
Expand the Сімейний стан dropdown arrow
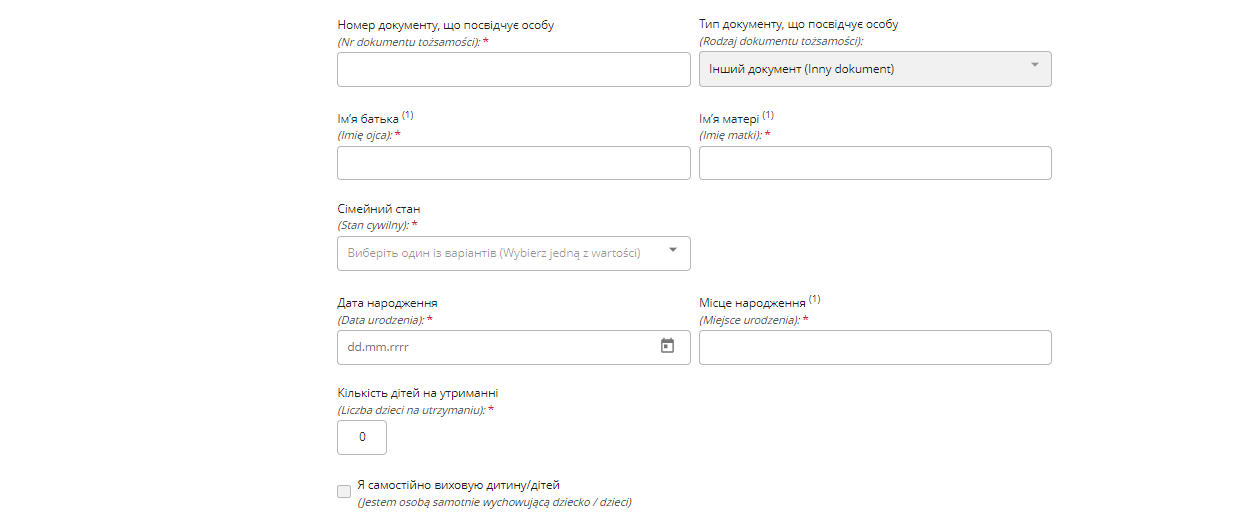pos(673,250)
